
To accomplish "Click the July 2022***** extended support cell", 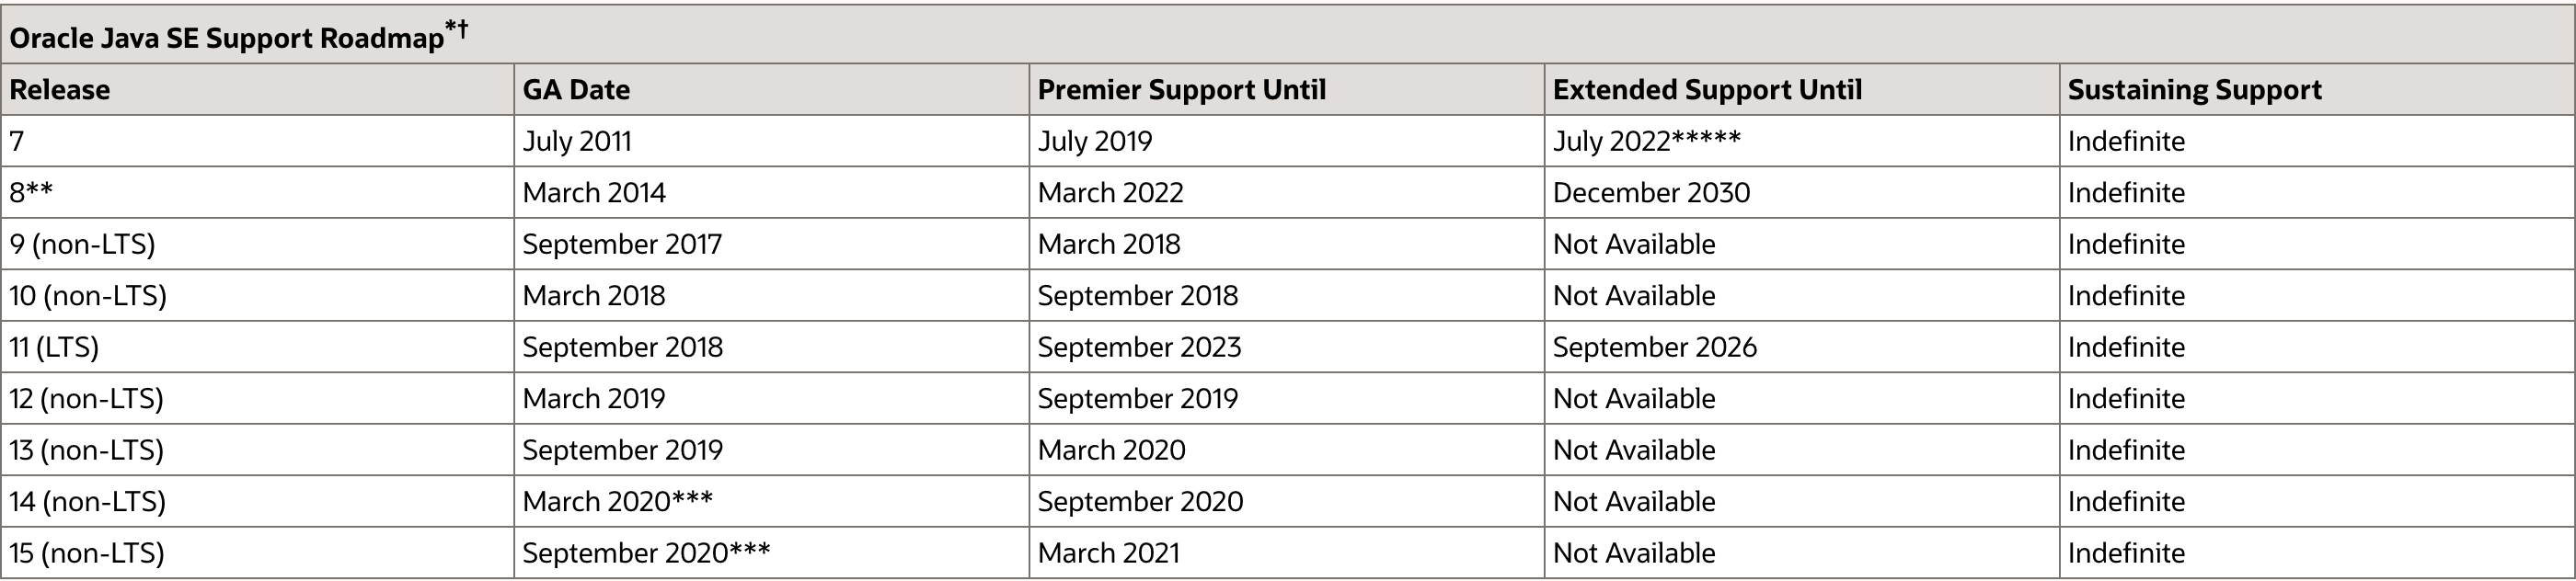I will click(x=1646, y=141).
